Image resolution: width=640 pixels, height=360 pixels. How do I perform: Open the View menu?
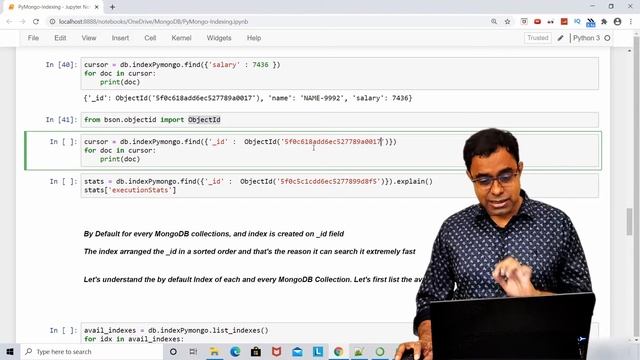89,38
